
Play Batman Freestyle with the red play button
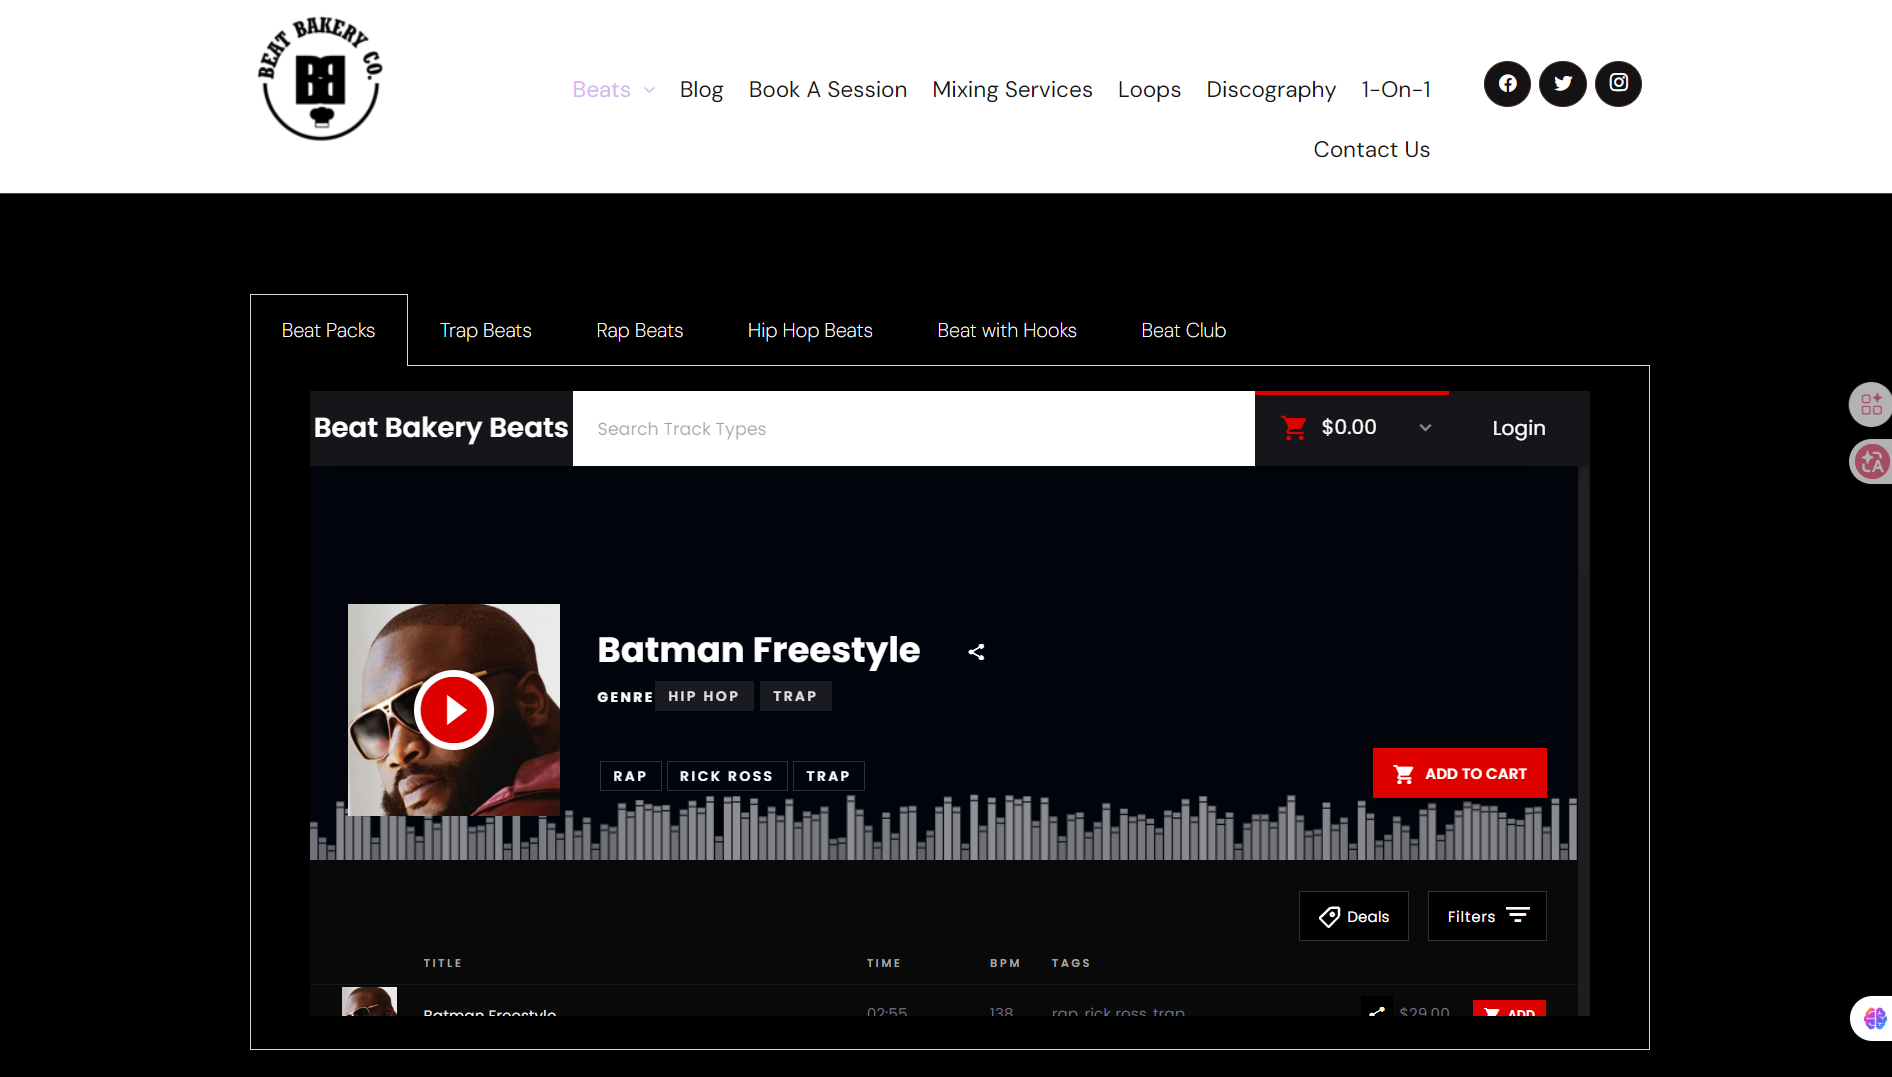pos(454,710)
